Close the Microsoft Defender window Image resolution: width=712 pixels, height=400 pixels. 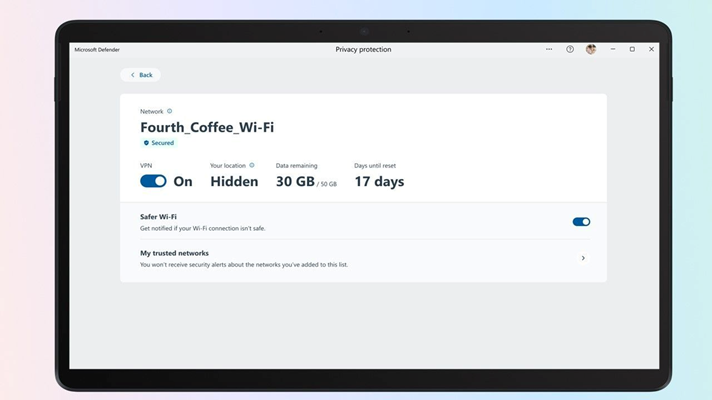coord(652,49)
